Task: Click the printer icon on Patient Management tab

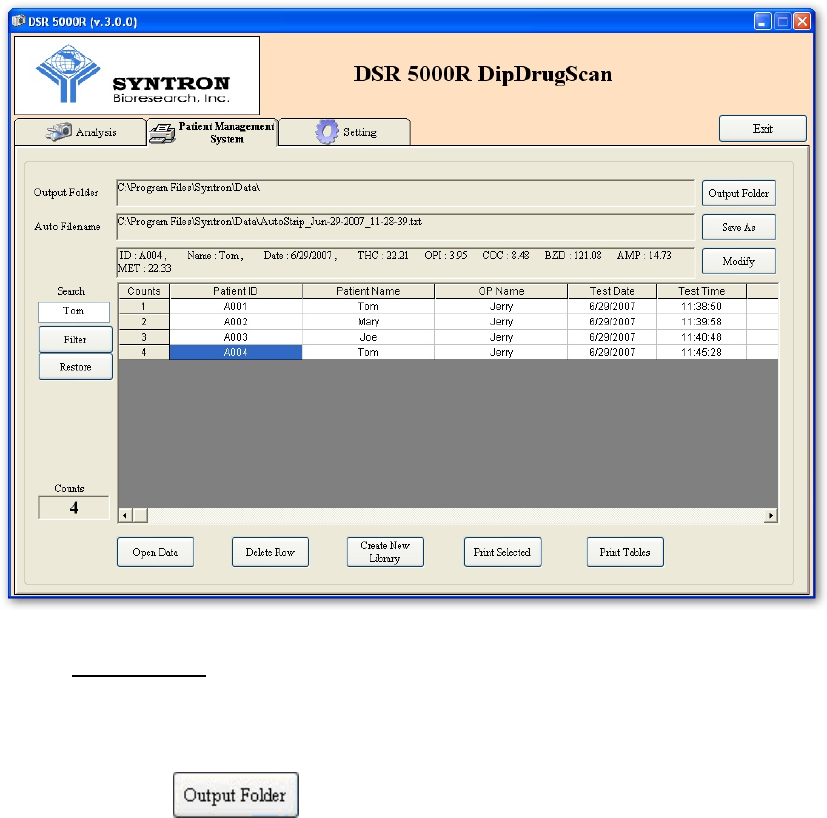Action: click(162, 133)
